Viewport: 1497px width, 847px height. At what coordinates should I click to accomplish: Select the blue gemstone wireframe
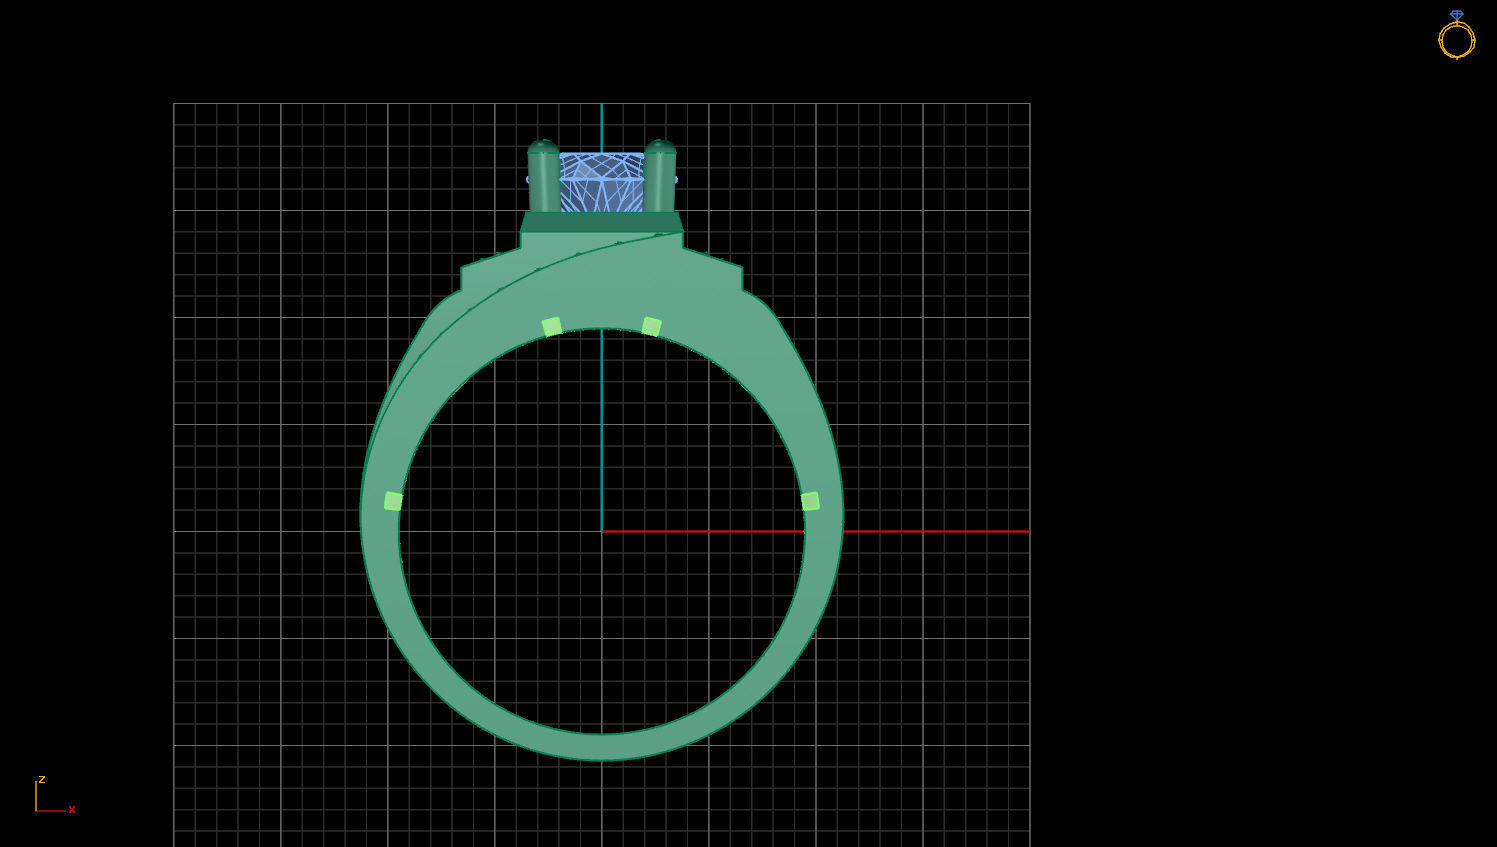(601, 182)
